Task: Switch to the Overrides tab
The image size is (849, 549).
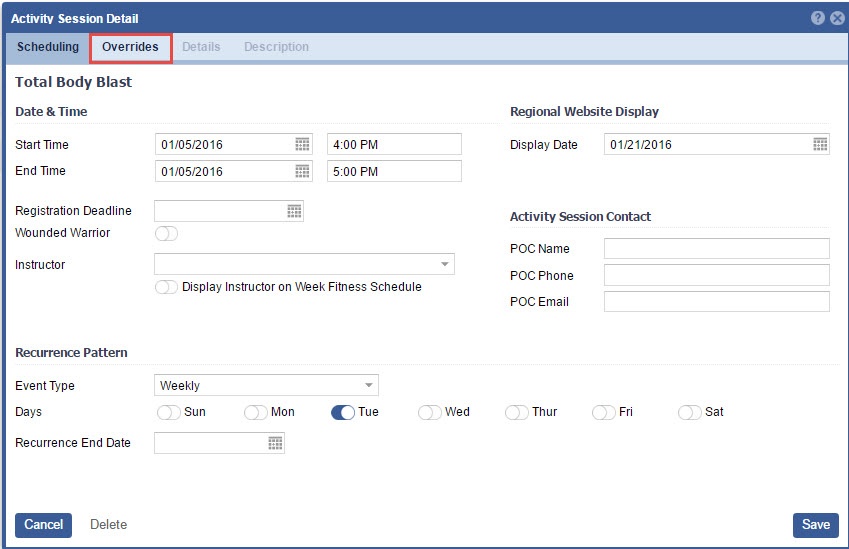Action: (x=130, y=47)
